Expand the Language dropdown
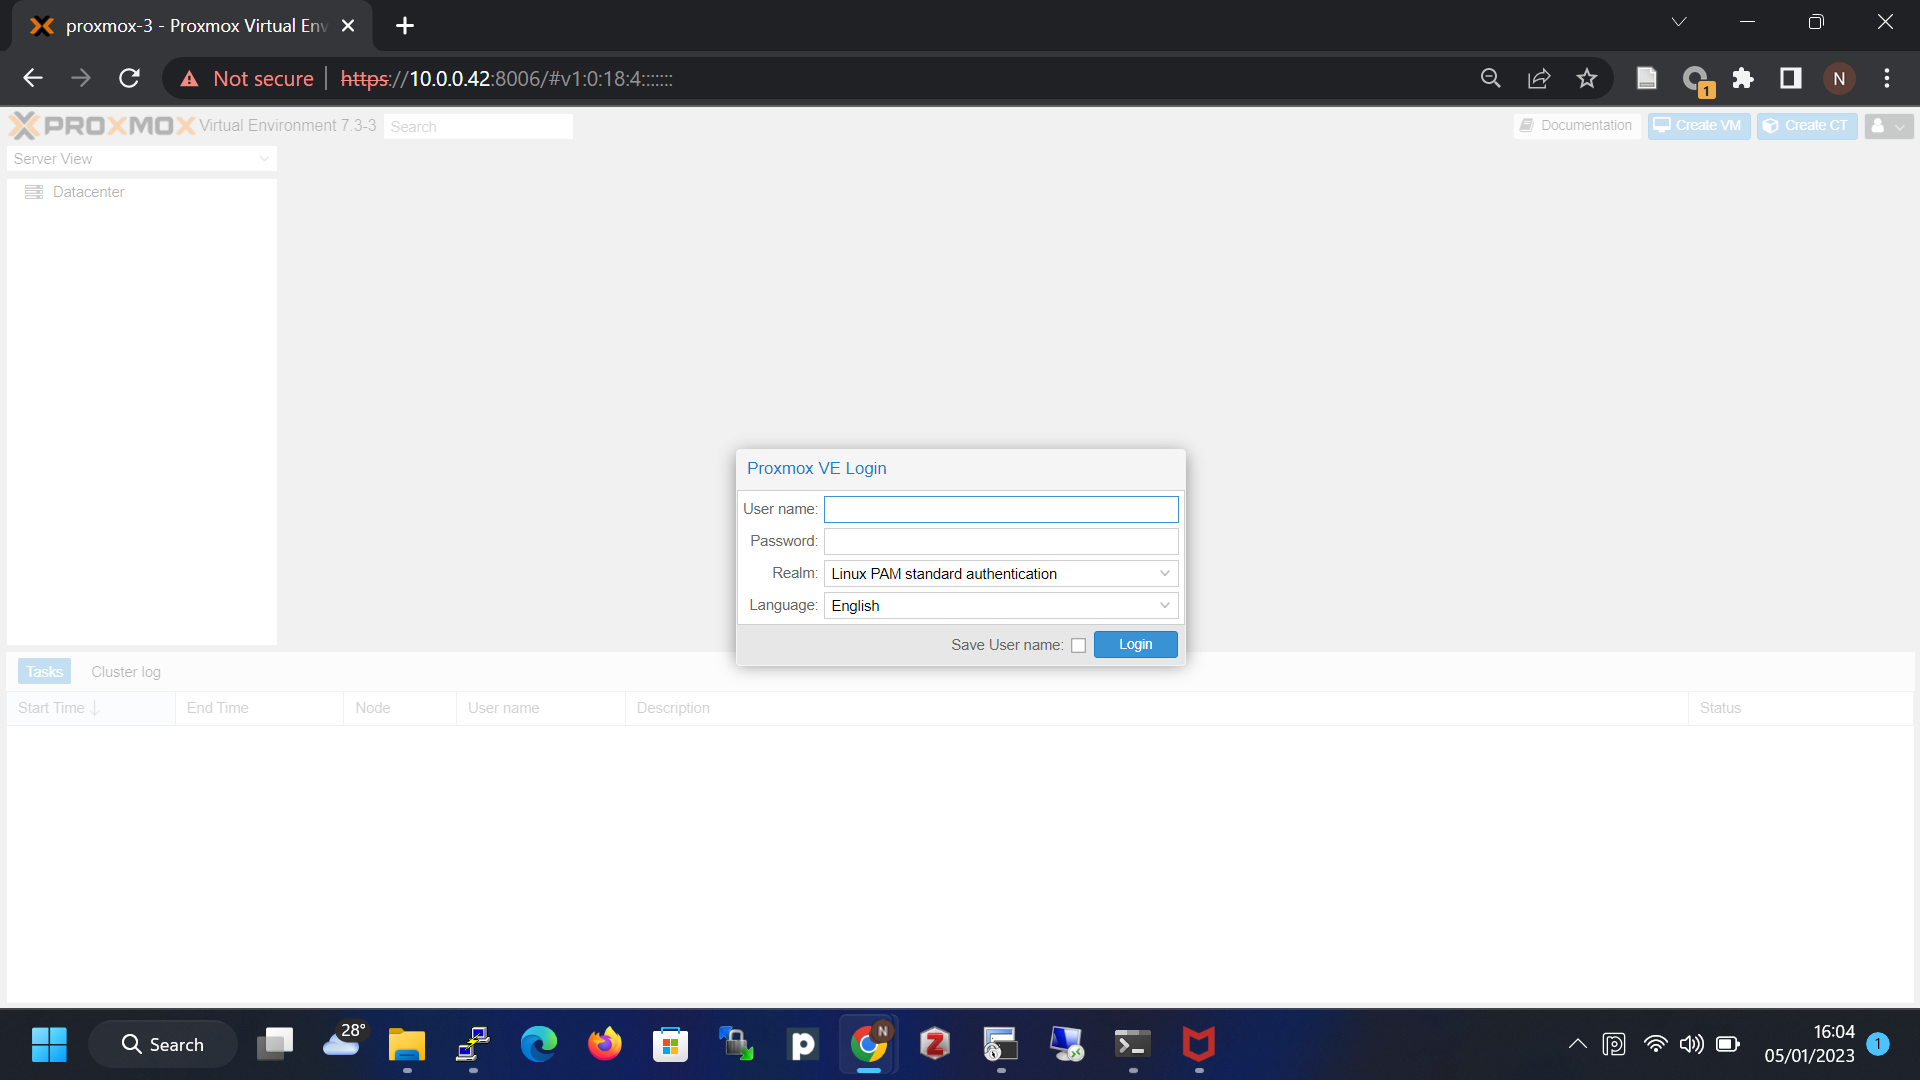 point(1164,606)
